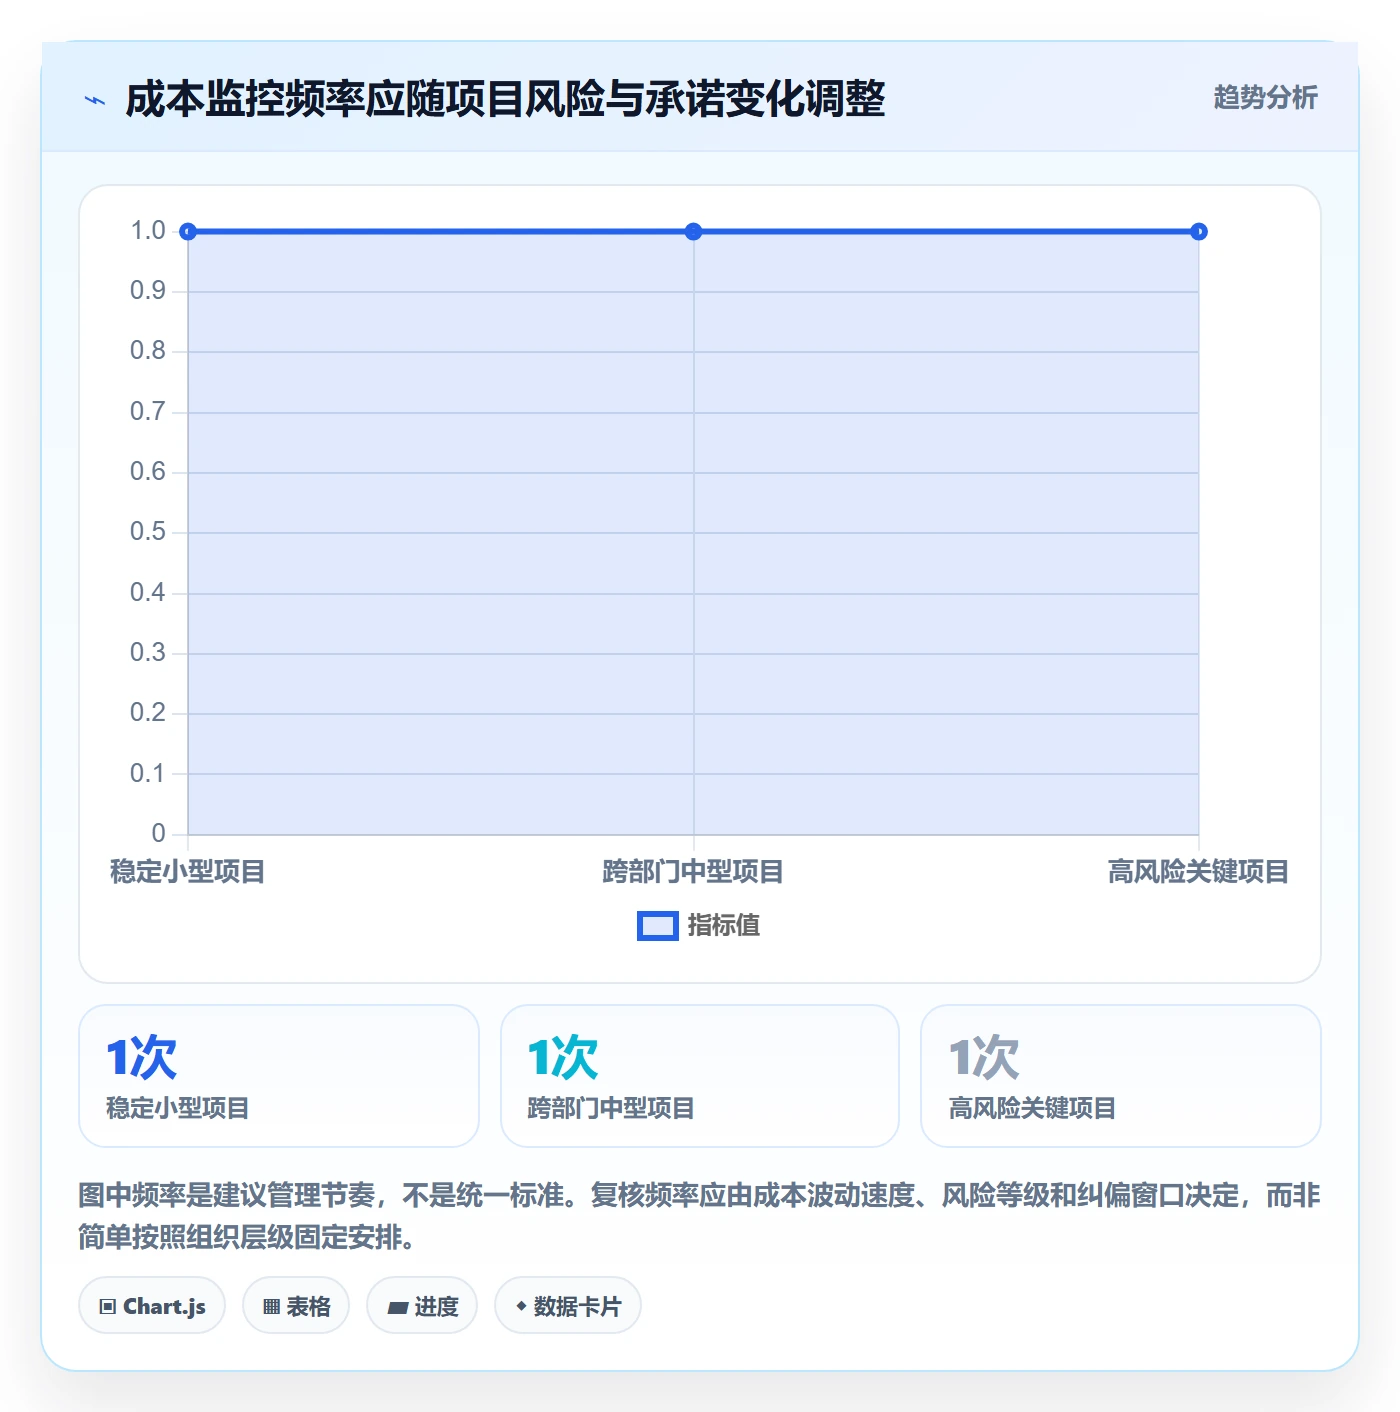Toggle the 指标值 legend color box
1400x1412 pixels.
pyautogui.click(x=658, y=926)
